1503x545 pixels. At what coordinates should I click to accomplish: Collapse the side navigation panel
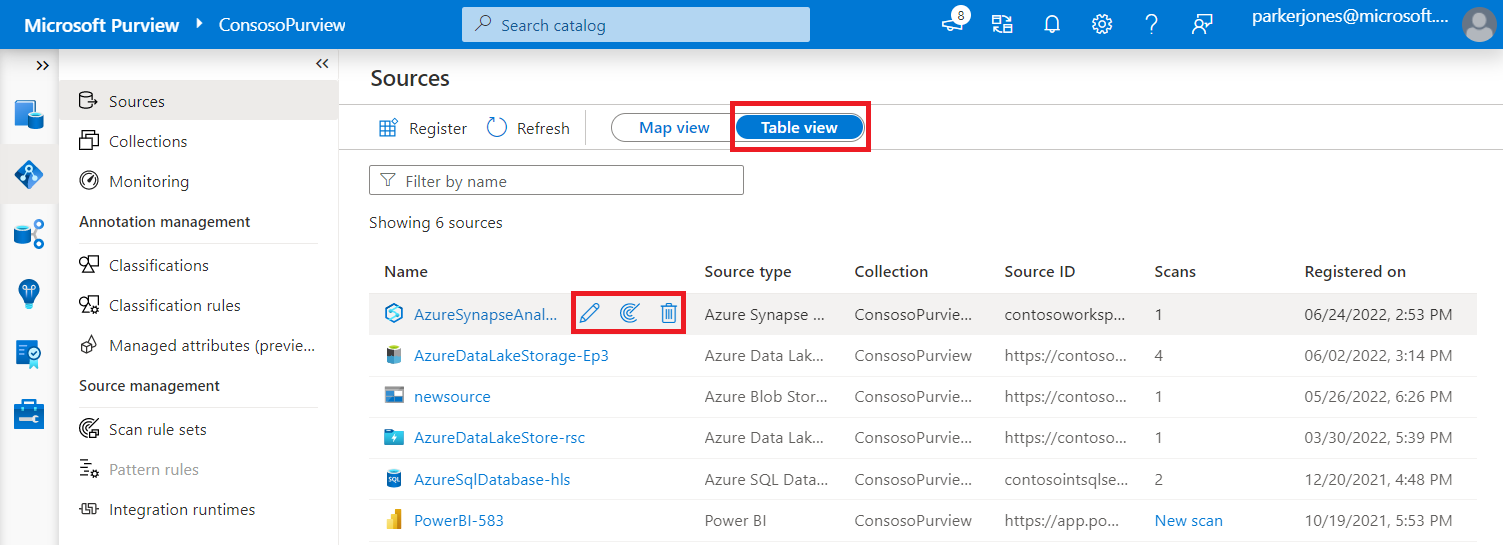coord(322,64)
